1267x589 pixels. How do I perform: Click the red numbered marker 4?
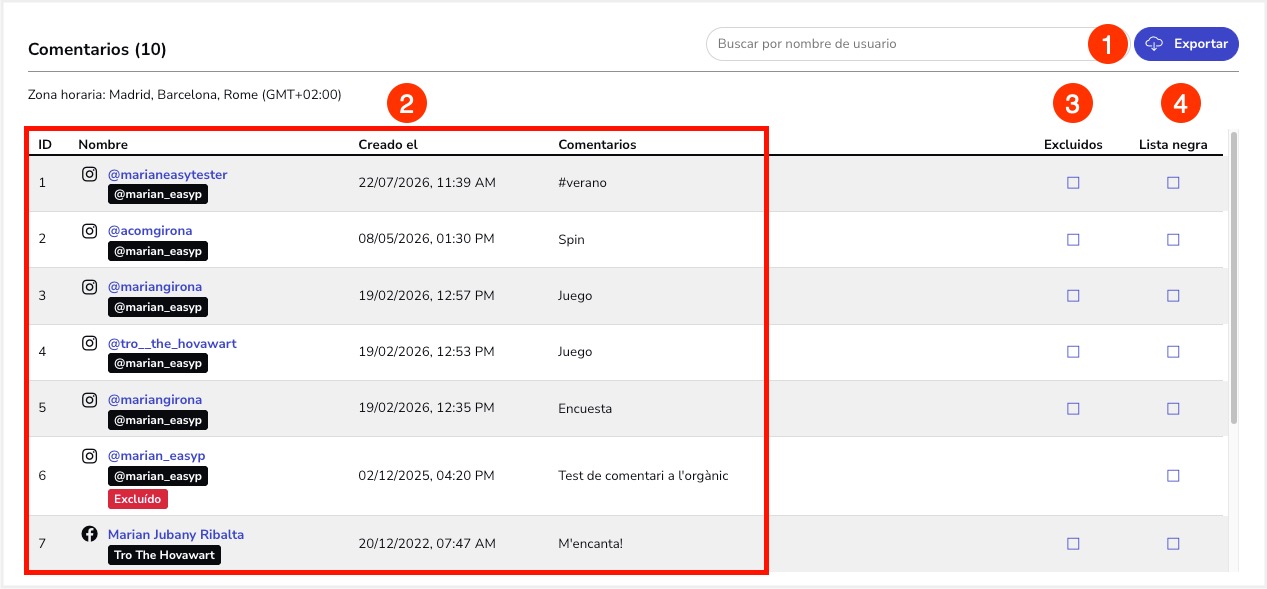click(x=1181, y=103)
